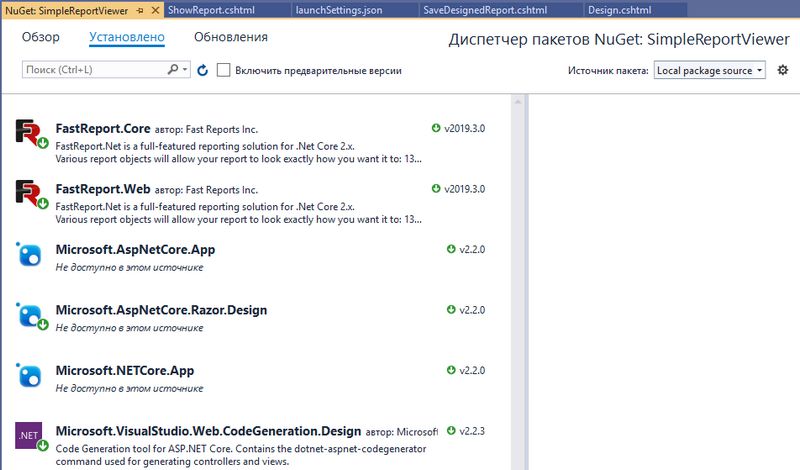The height and width of the screenshot is (470, 800).
Task: Click the refresh packages icon
Action: coord(202,71)
